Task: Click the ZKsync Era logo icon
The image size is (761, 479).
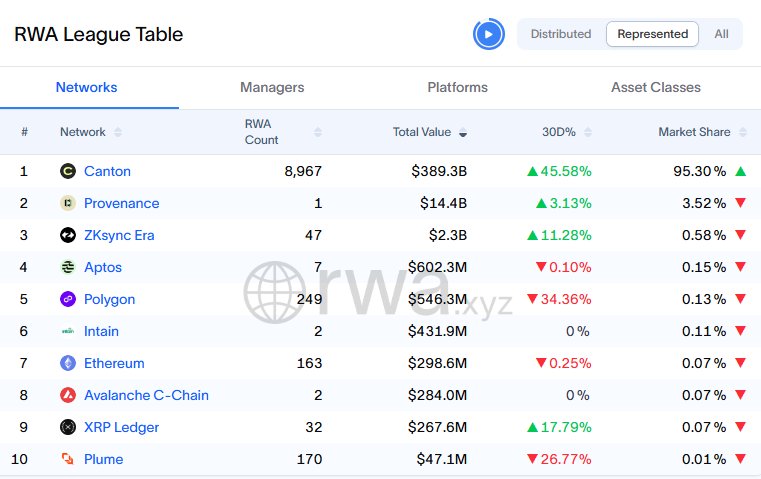Action: (68, 235)
